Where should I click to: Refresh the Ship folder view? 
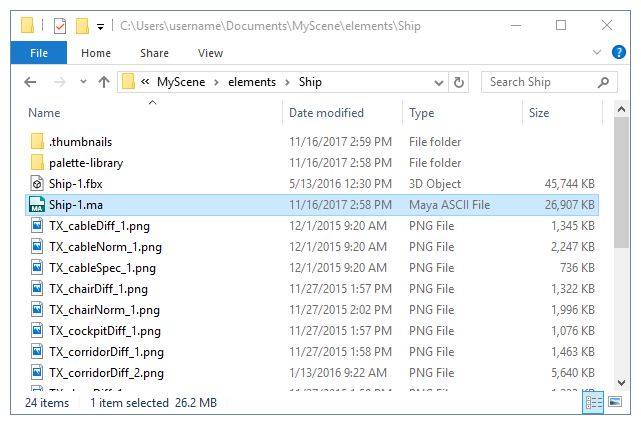(459, 82)
